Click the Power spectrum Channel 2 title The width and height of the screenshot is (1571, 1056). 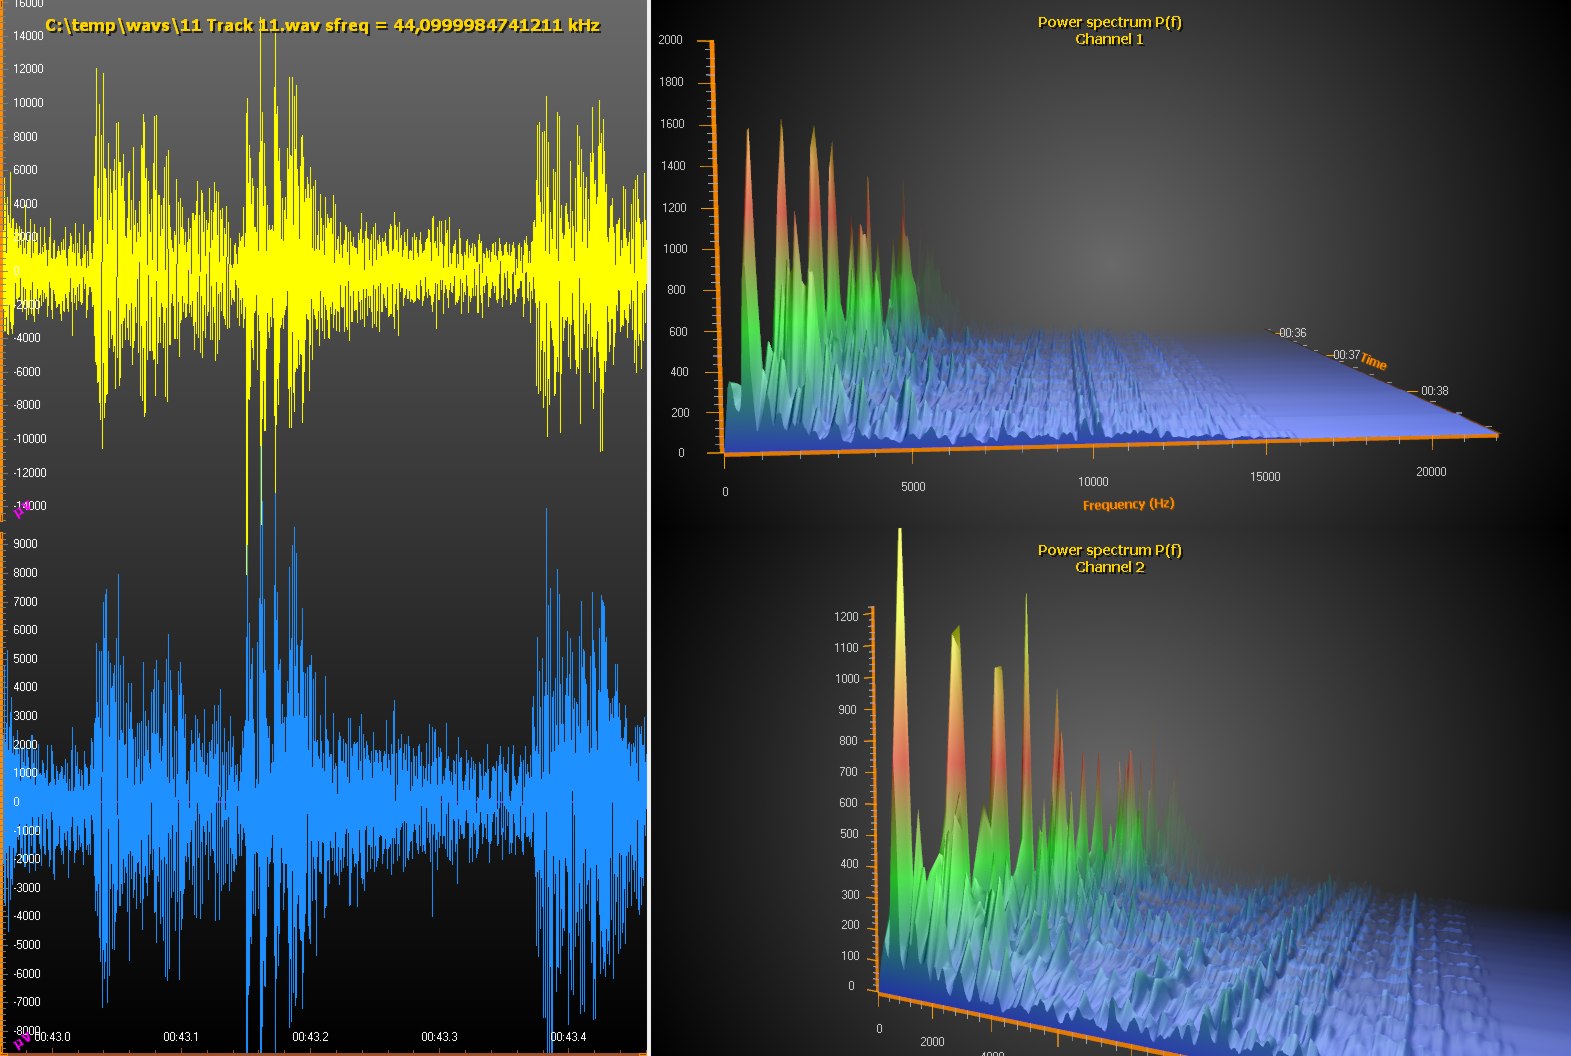[1109, 558]
